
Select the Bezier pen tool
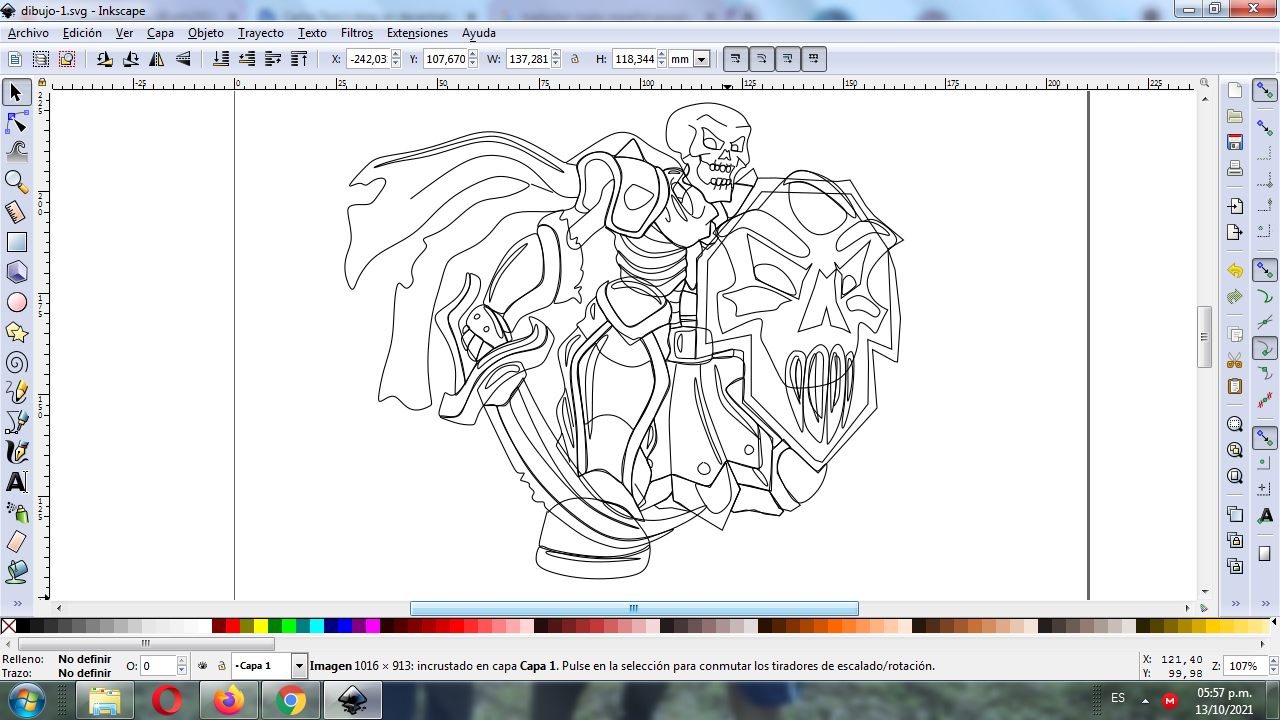[x=16, y=422]
